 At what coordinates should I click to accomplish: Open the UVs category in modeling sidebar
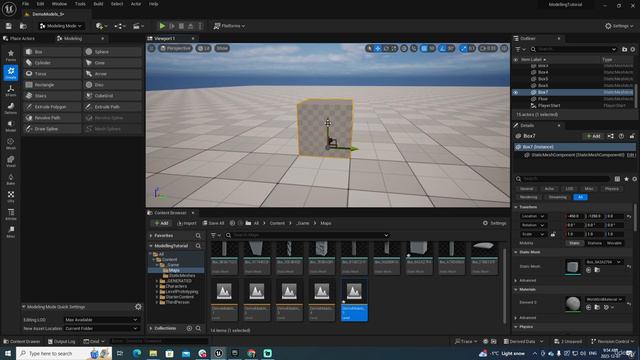click(11, 196)
